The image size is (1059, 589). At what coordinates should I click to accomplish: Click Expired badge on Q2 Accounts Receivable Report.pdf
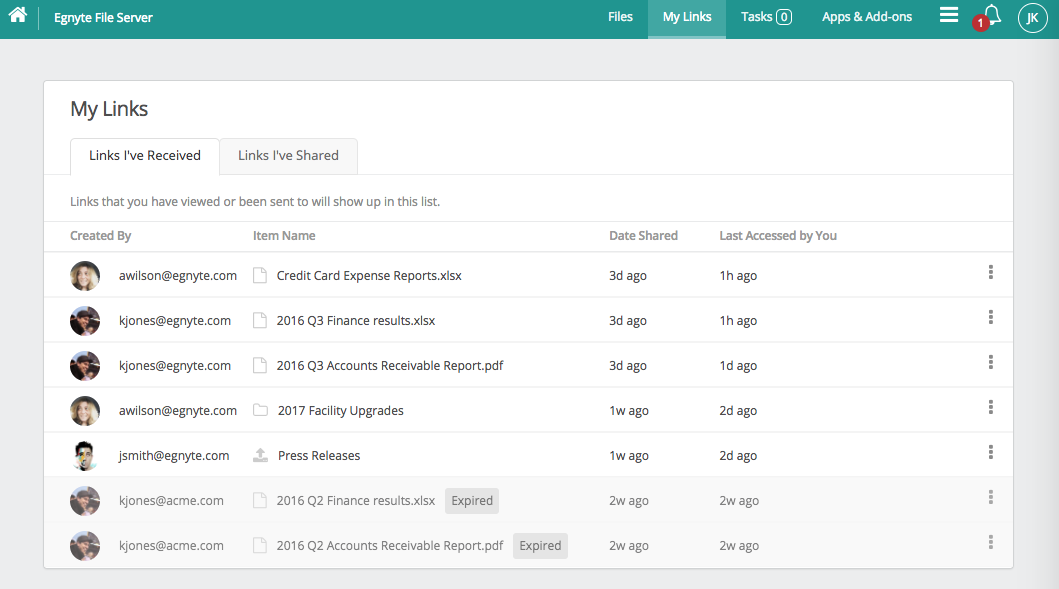tap(540, 546)
